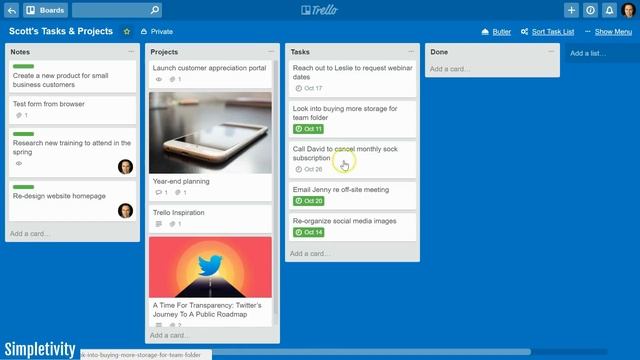Click the Notes list title
Image resolution: width=640 pixels, height=360 pixels.
click(x=20, y=52)
